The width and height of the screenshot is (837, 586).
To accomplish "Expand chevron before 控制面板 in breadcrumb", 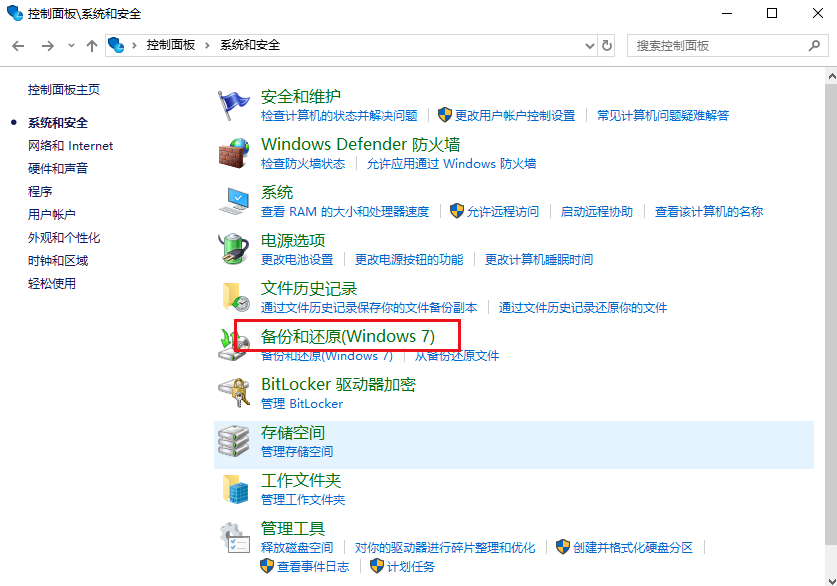I will pos(135,45).
